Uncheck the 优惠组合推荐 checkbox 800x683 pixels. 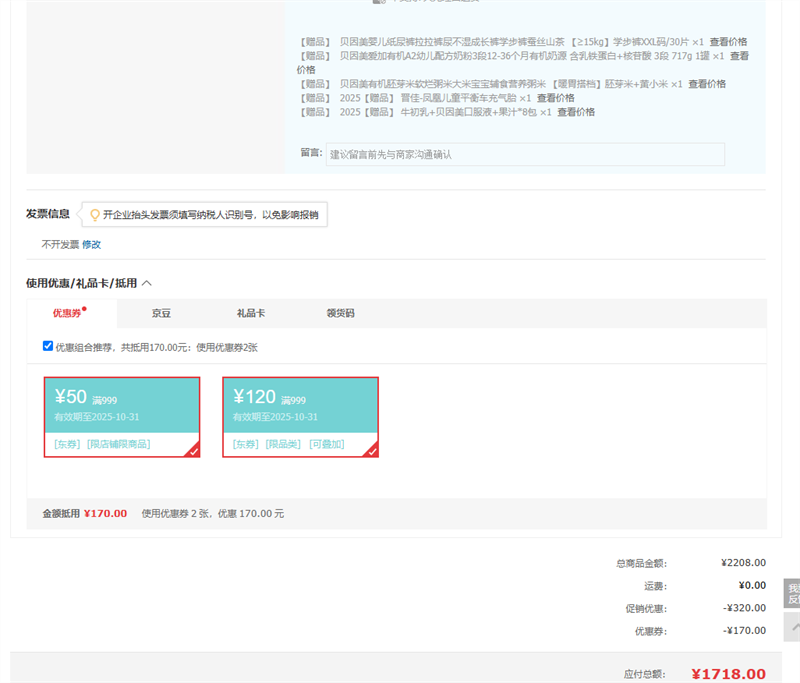point(48,346)
